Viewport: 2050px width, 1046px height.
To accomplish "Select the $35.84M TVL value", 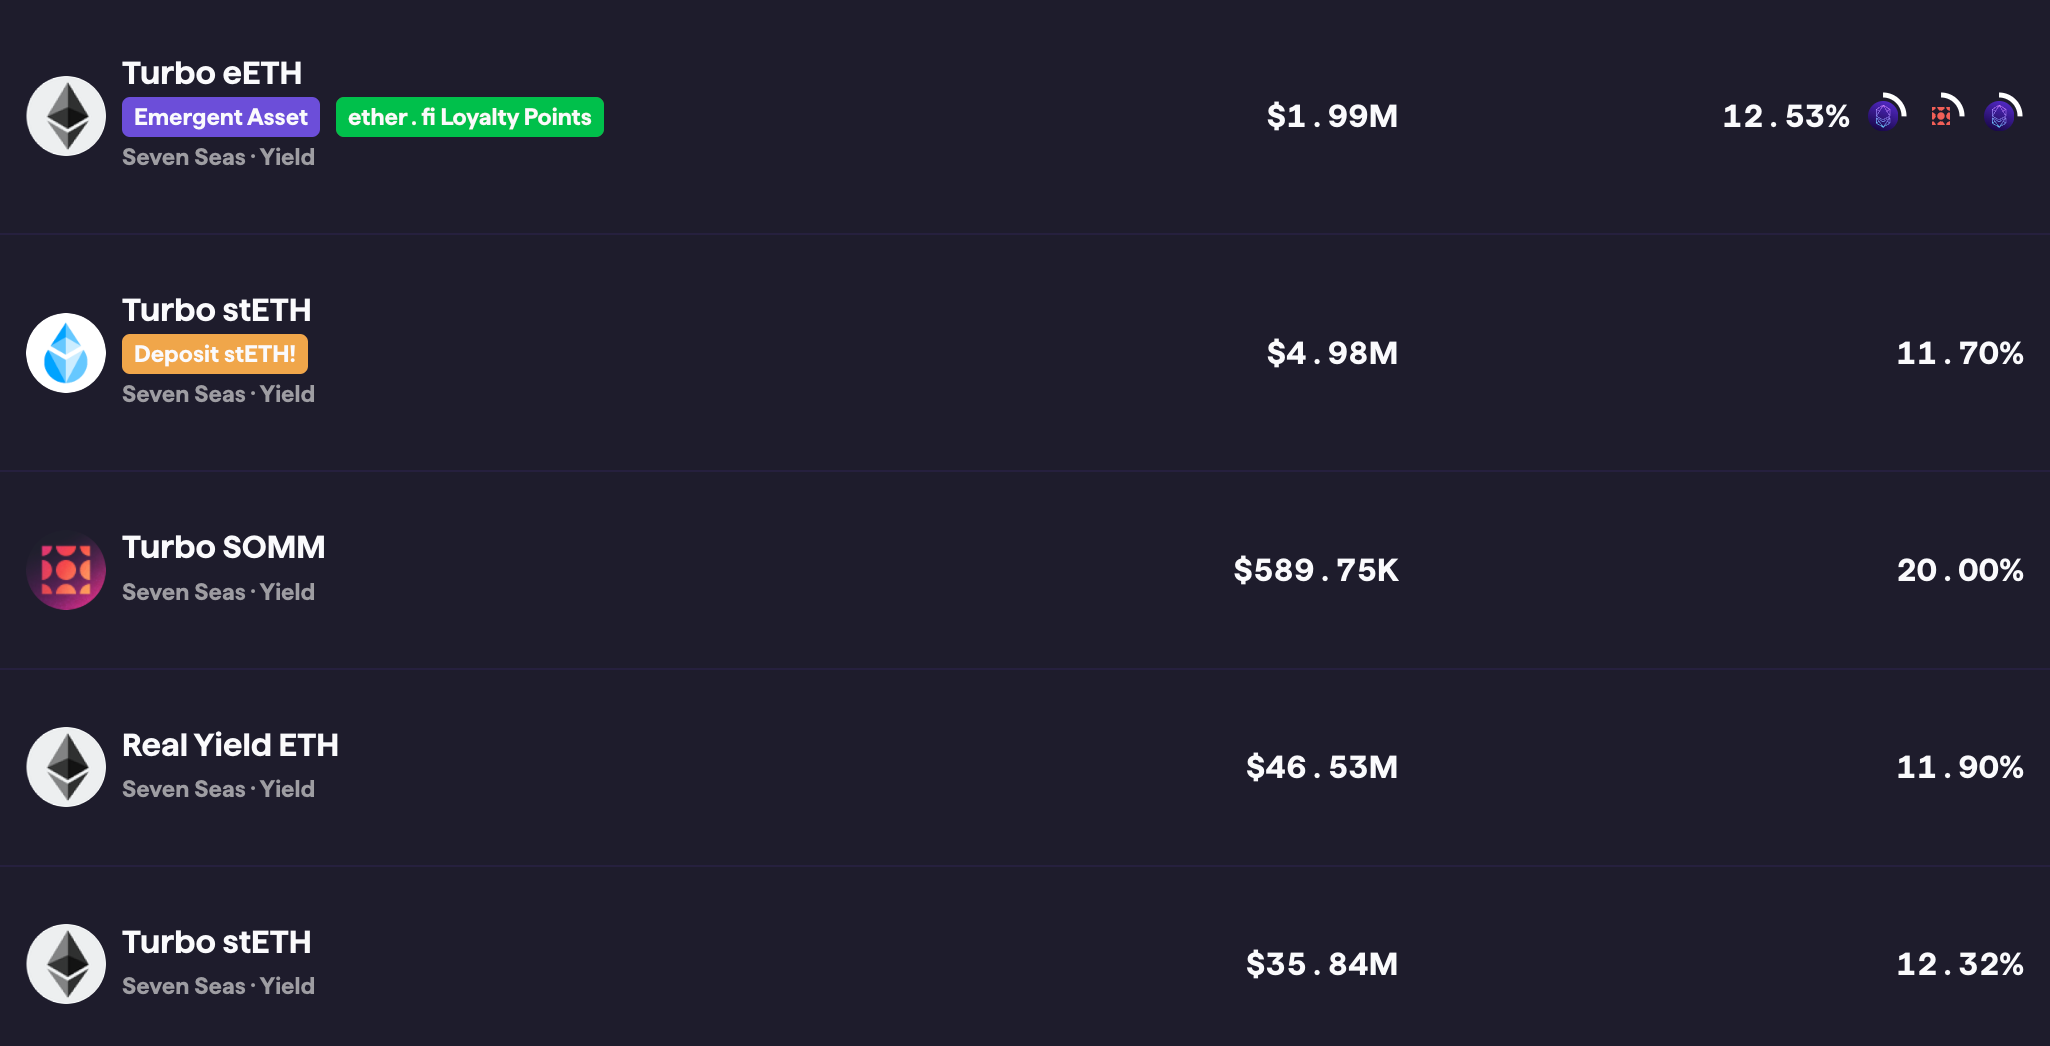I will (1322, 964).
